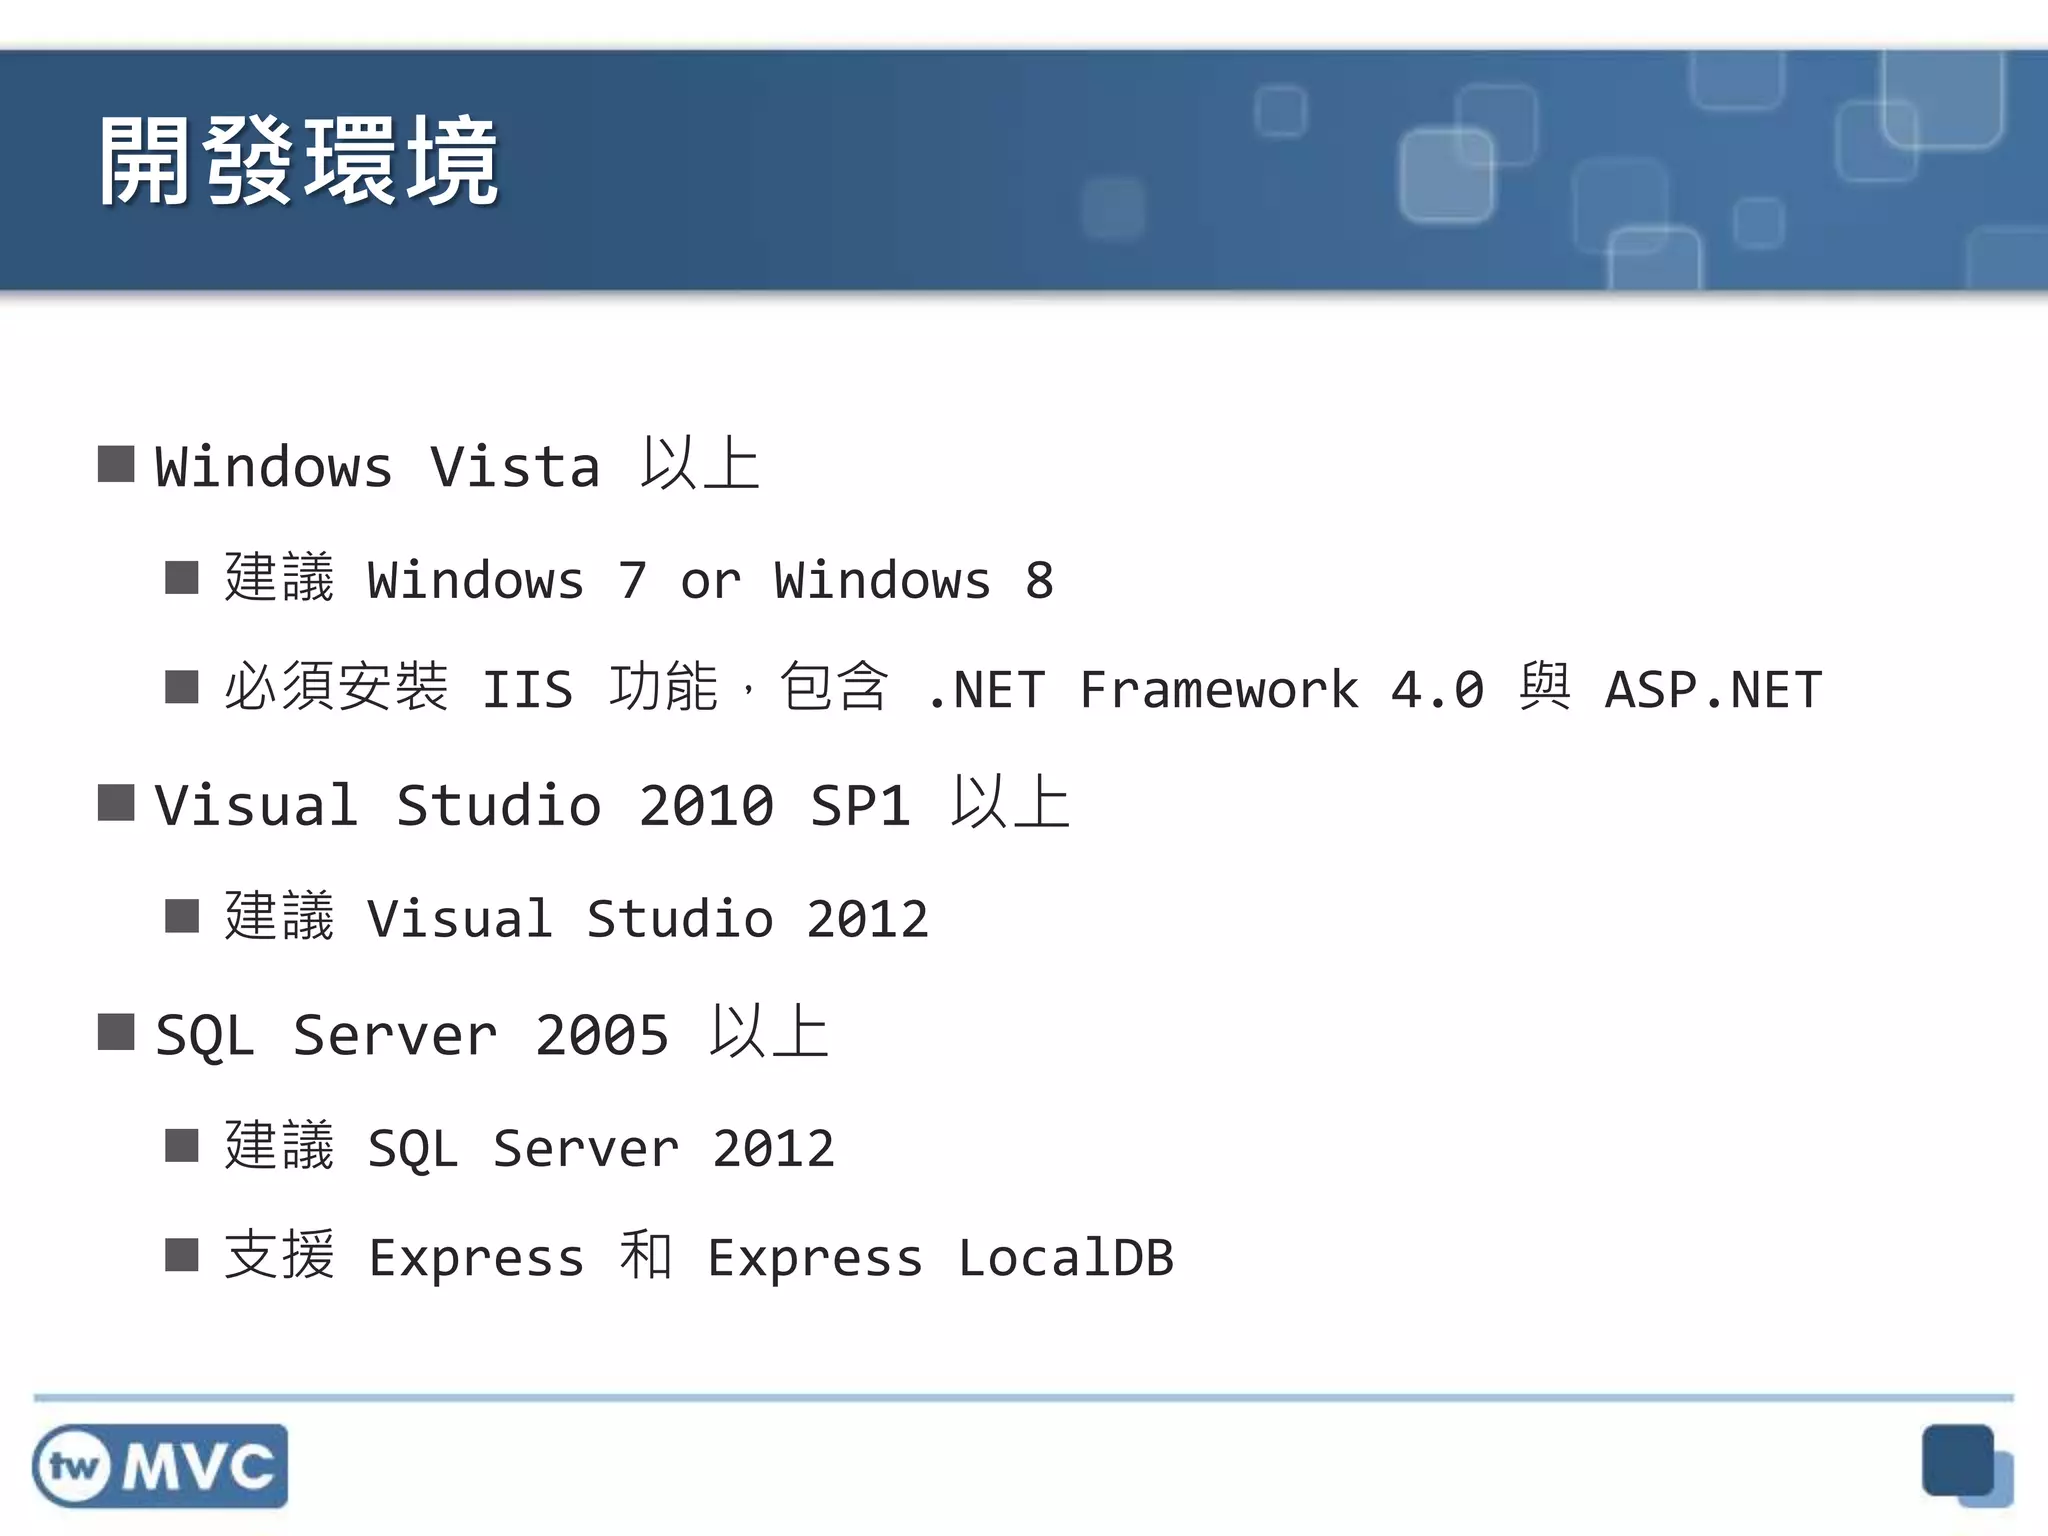
Task: Select 'SQL Server 2005 以上' bullet
Action: click(492, 1032)
